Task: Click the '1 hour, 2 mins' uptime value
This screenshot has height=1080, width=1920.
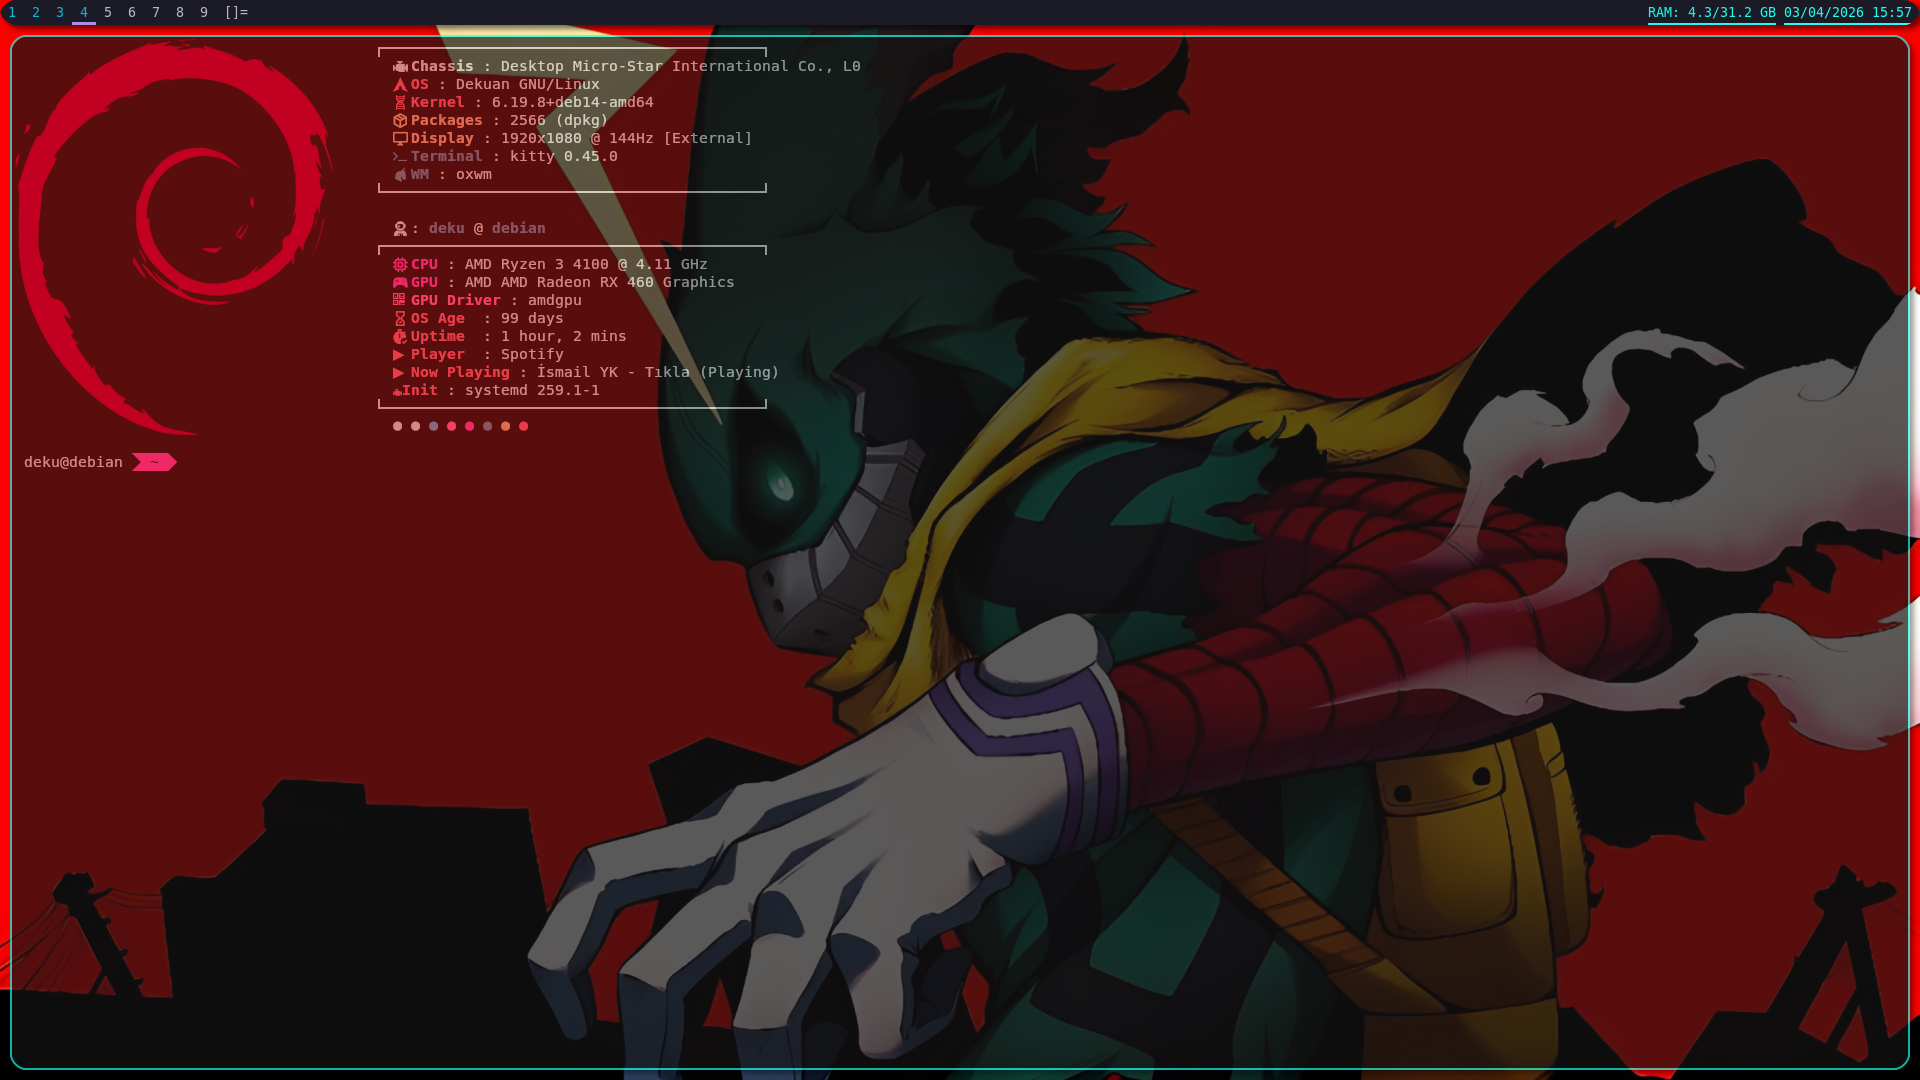Action: tap(563, 337)
